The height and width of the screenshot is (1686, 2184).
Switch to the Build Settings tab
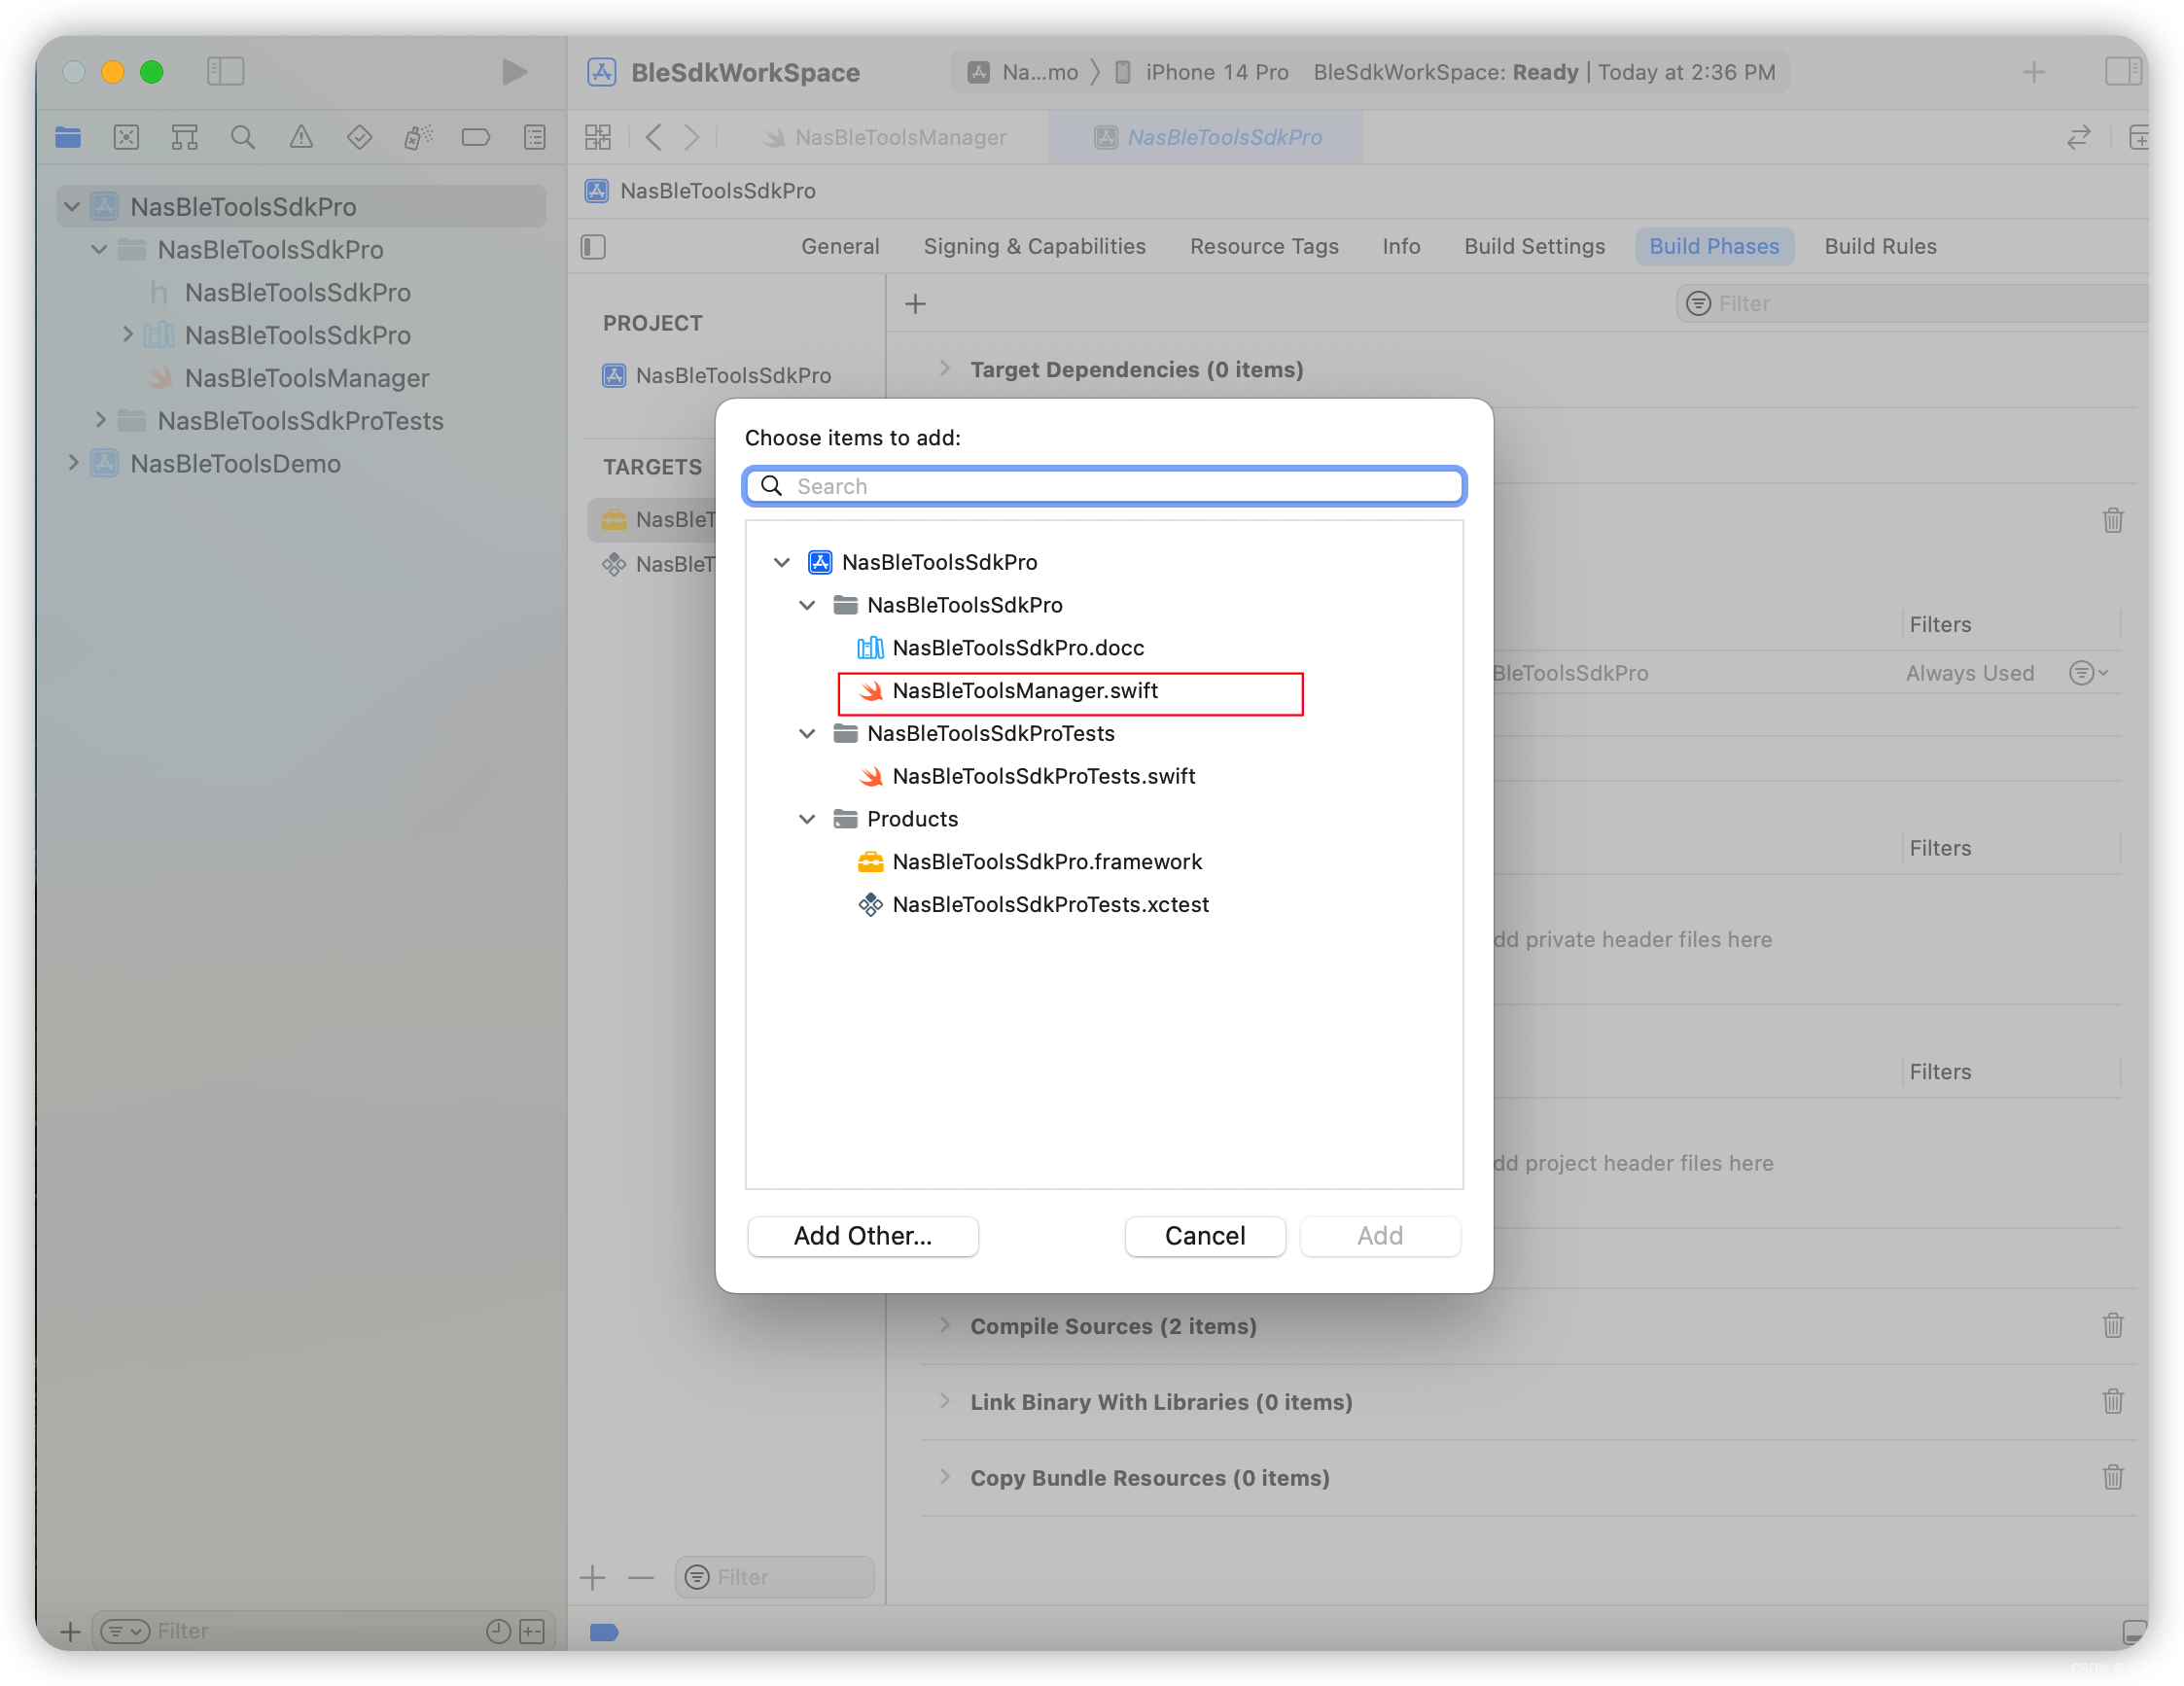[1534, 246]
